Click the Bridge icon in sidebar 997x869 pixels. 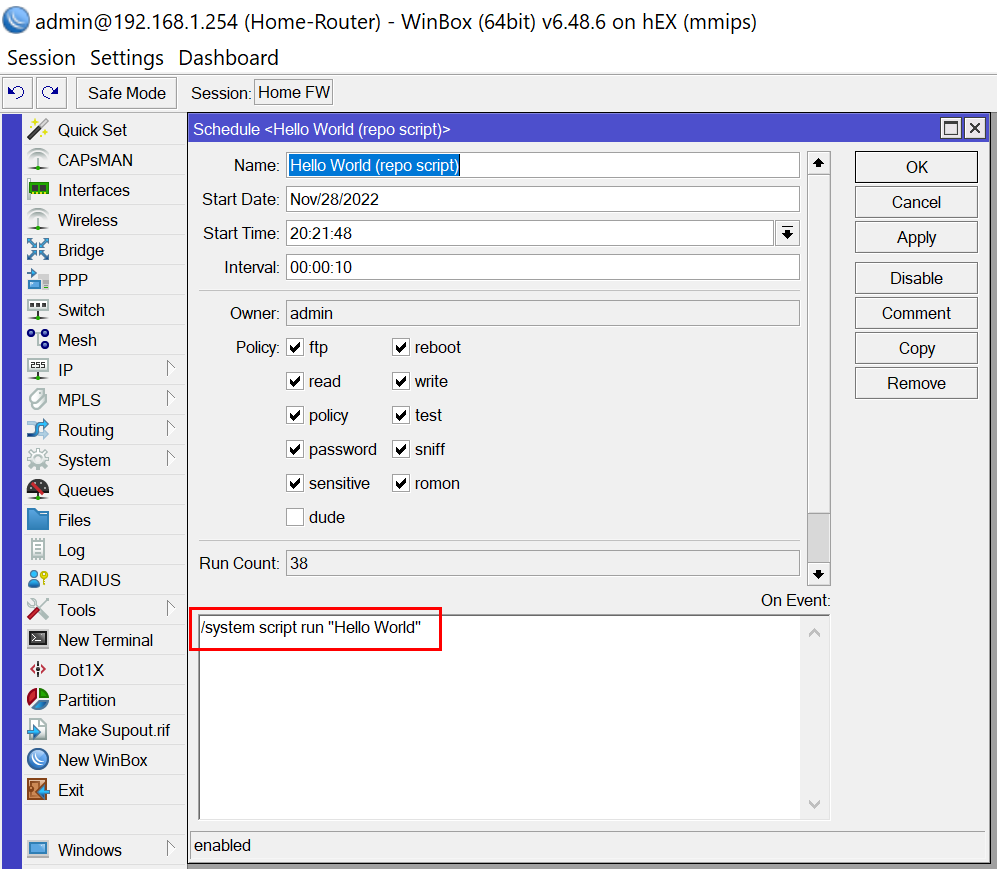pos(38,250)
